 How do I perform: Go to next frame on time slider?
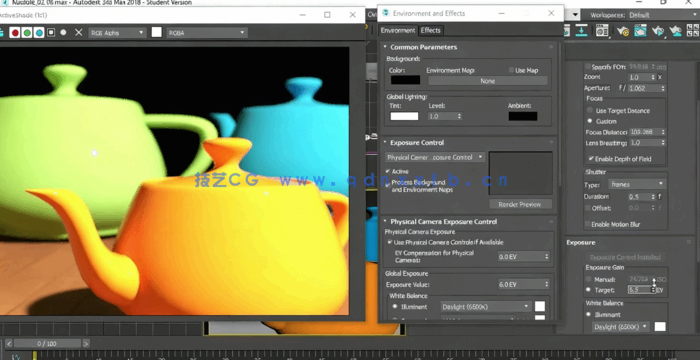(x=86, y=343)
